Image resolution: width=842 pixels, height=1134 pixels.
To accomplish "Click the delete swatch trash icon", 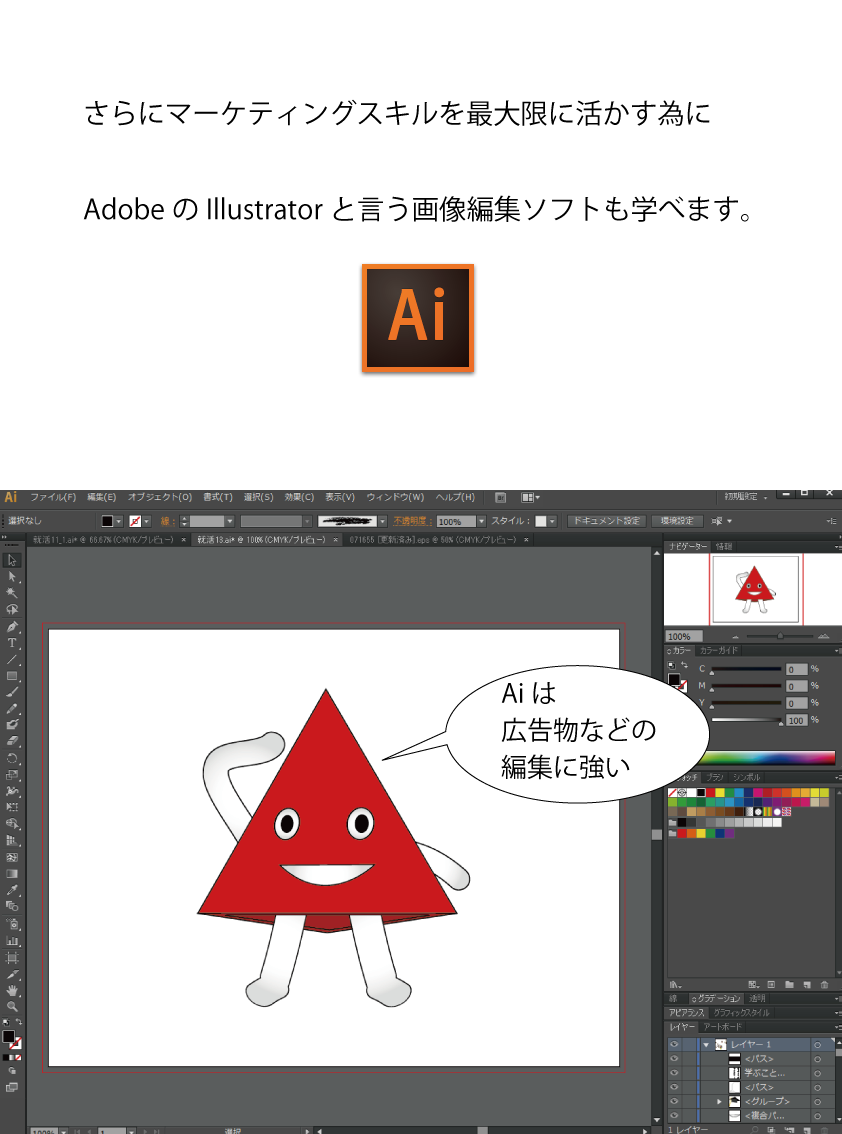I will (x=824, y=984).
